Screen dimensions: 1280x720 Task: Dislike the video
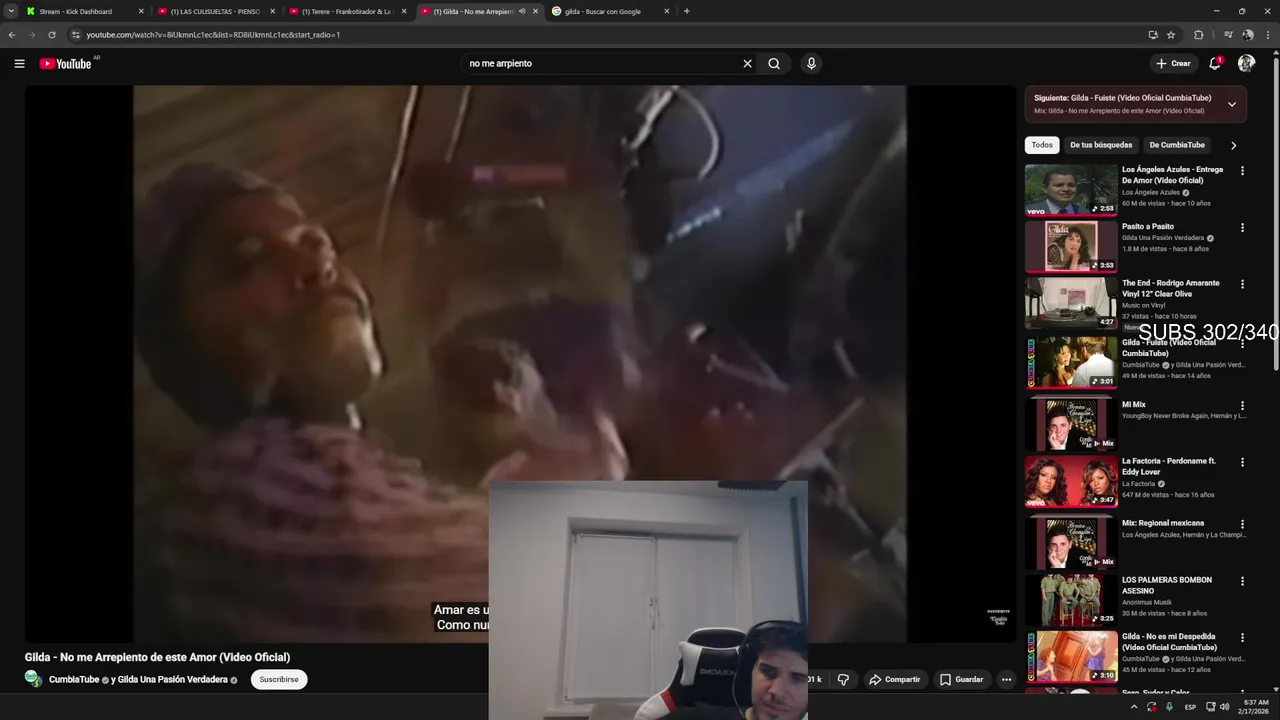pos(843,679)
